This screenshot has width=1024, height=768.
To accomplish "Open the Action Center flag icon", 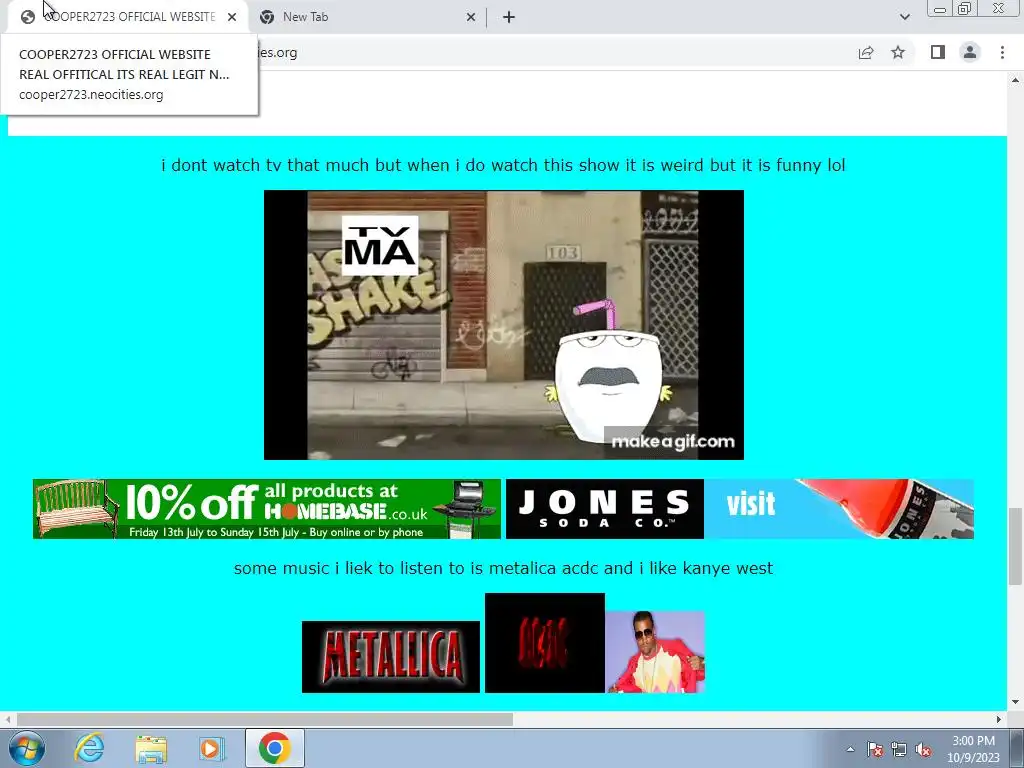I will [875, 749].
